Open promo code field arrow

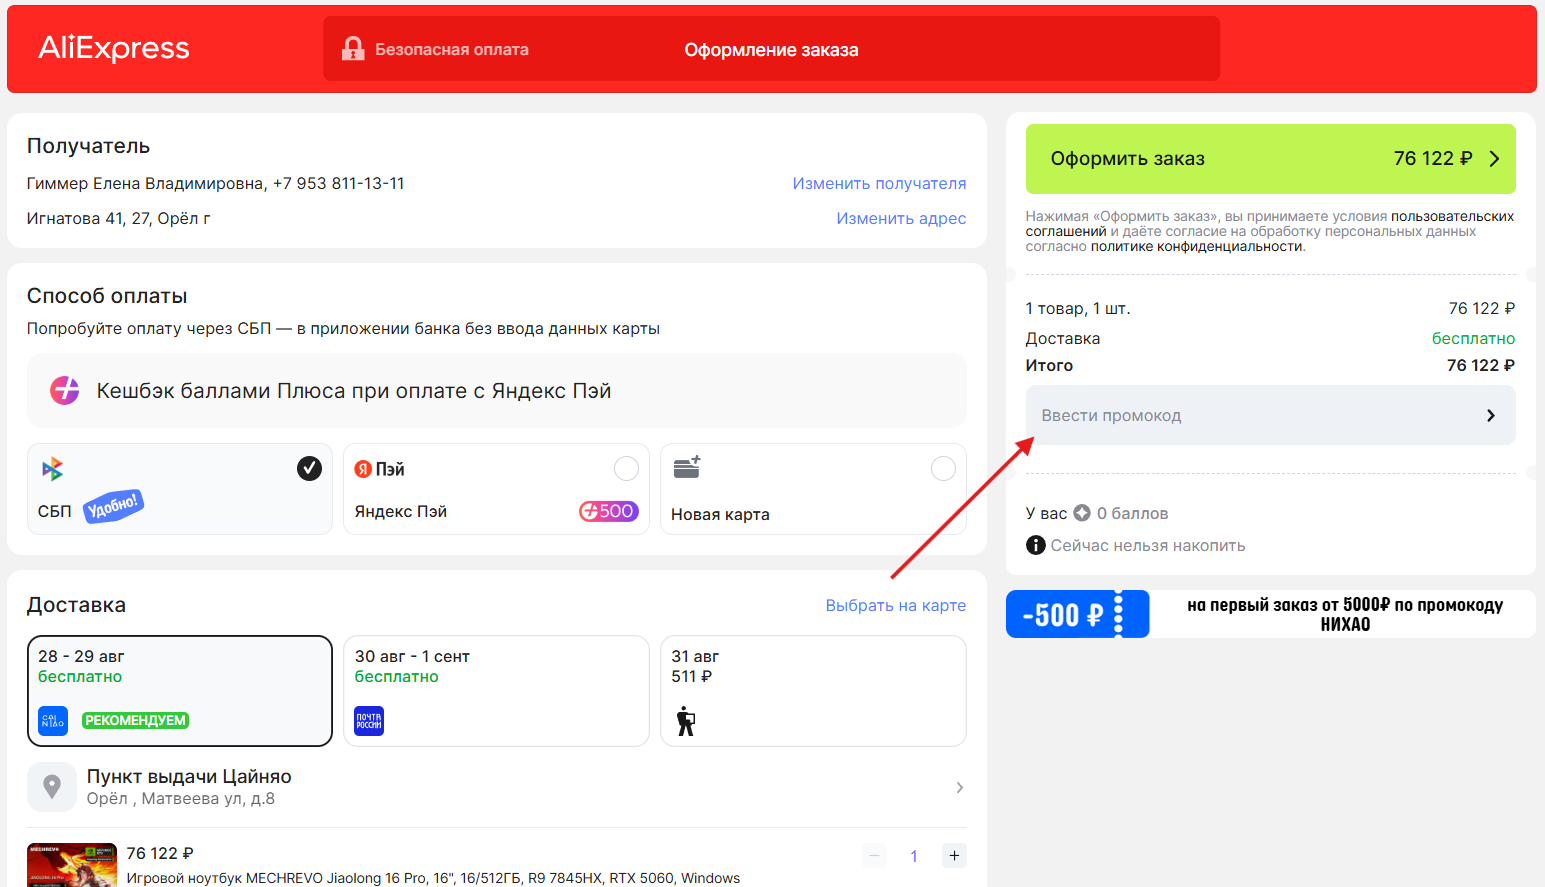(x=1491, y=415)
